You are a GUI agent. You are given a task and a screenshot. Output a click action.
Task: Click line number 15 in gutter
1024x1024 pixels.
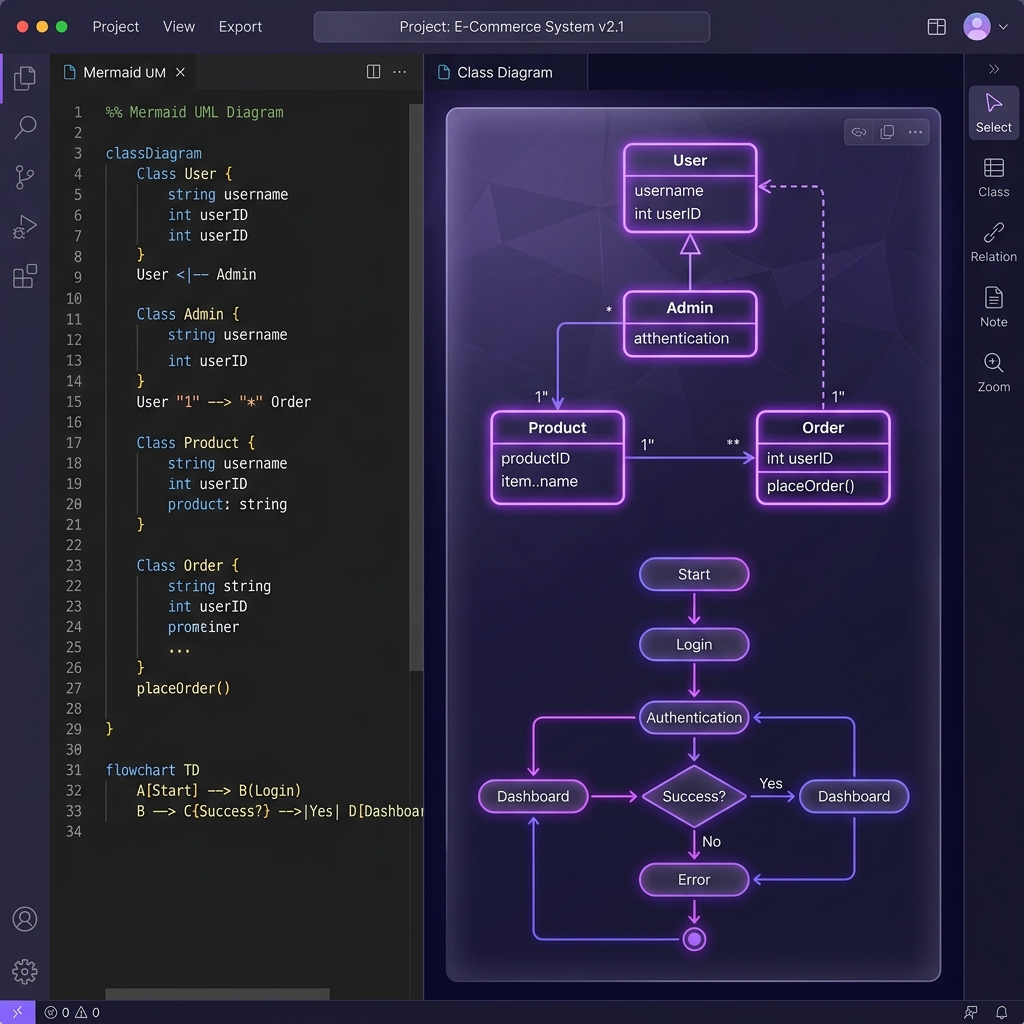(74, 402)
